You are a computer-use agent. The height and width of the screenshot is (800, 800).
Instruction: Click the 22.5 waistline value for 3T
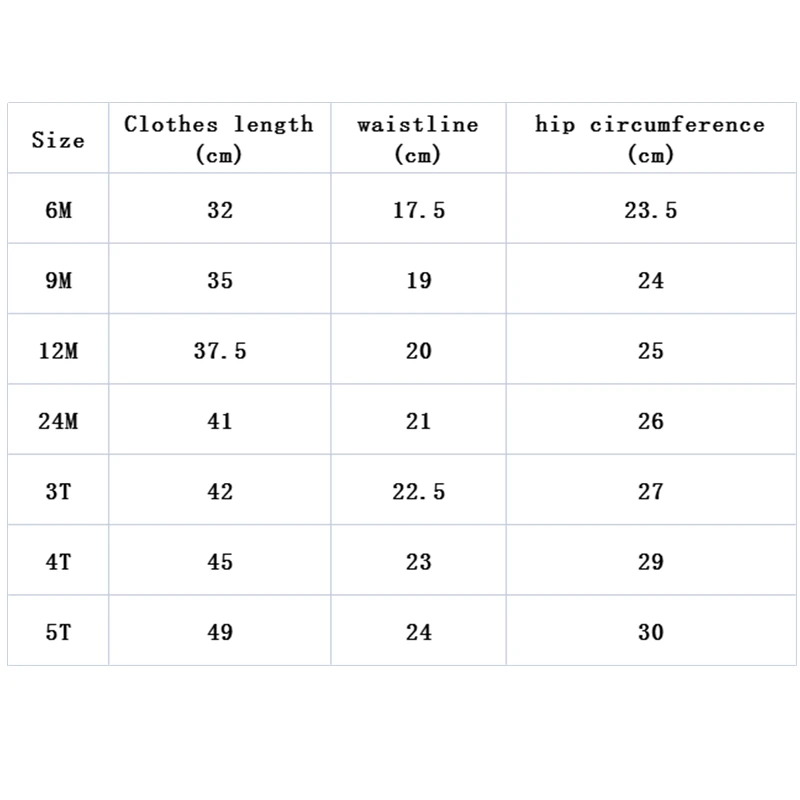tap(418, 492)
